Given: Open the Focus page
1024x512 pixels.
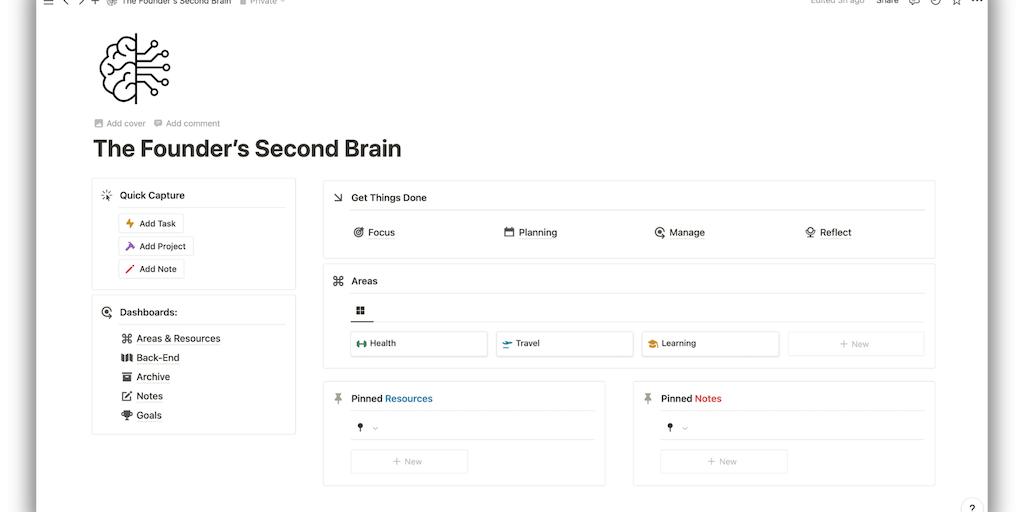Looking at the screenshot, I should tap(374, 232).
